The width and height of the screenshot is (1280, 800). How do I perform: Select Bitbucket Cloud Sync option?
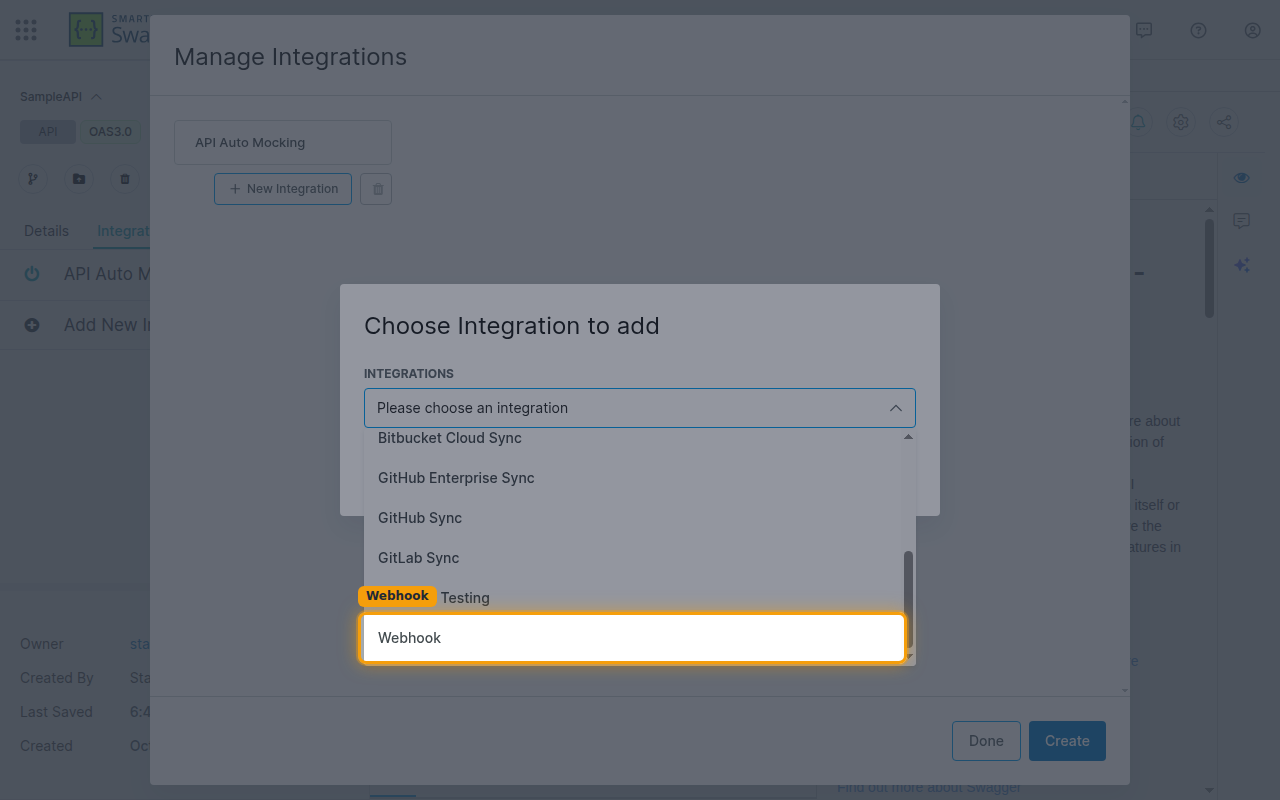coord(633,438)
